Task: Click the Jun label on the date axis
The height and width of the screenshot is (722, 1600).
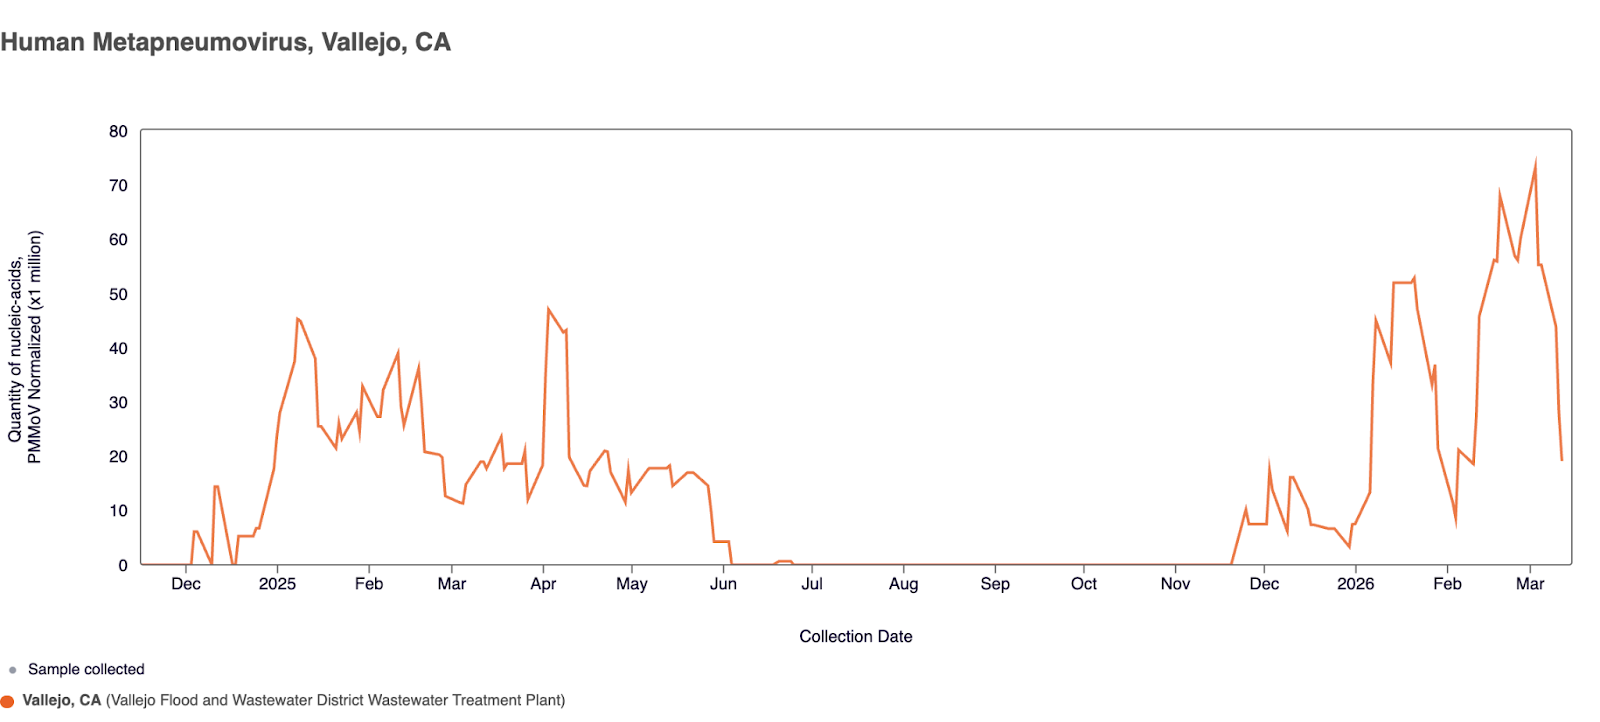Action: (x=723, y=584)
